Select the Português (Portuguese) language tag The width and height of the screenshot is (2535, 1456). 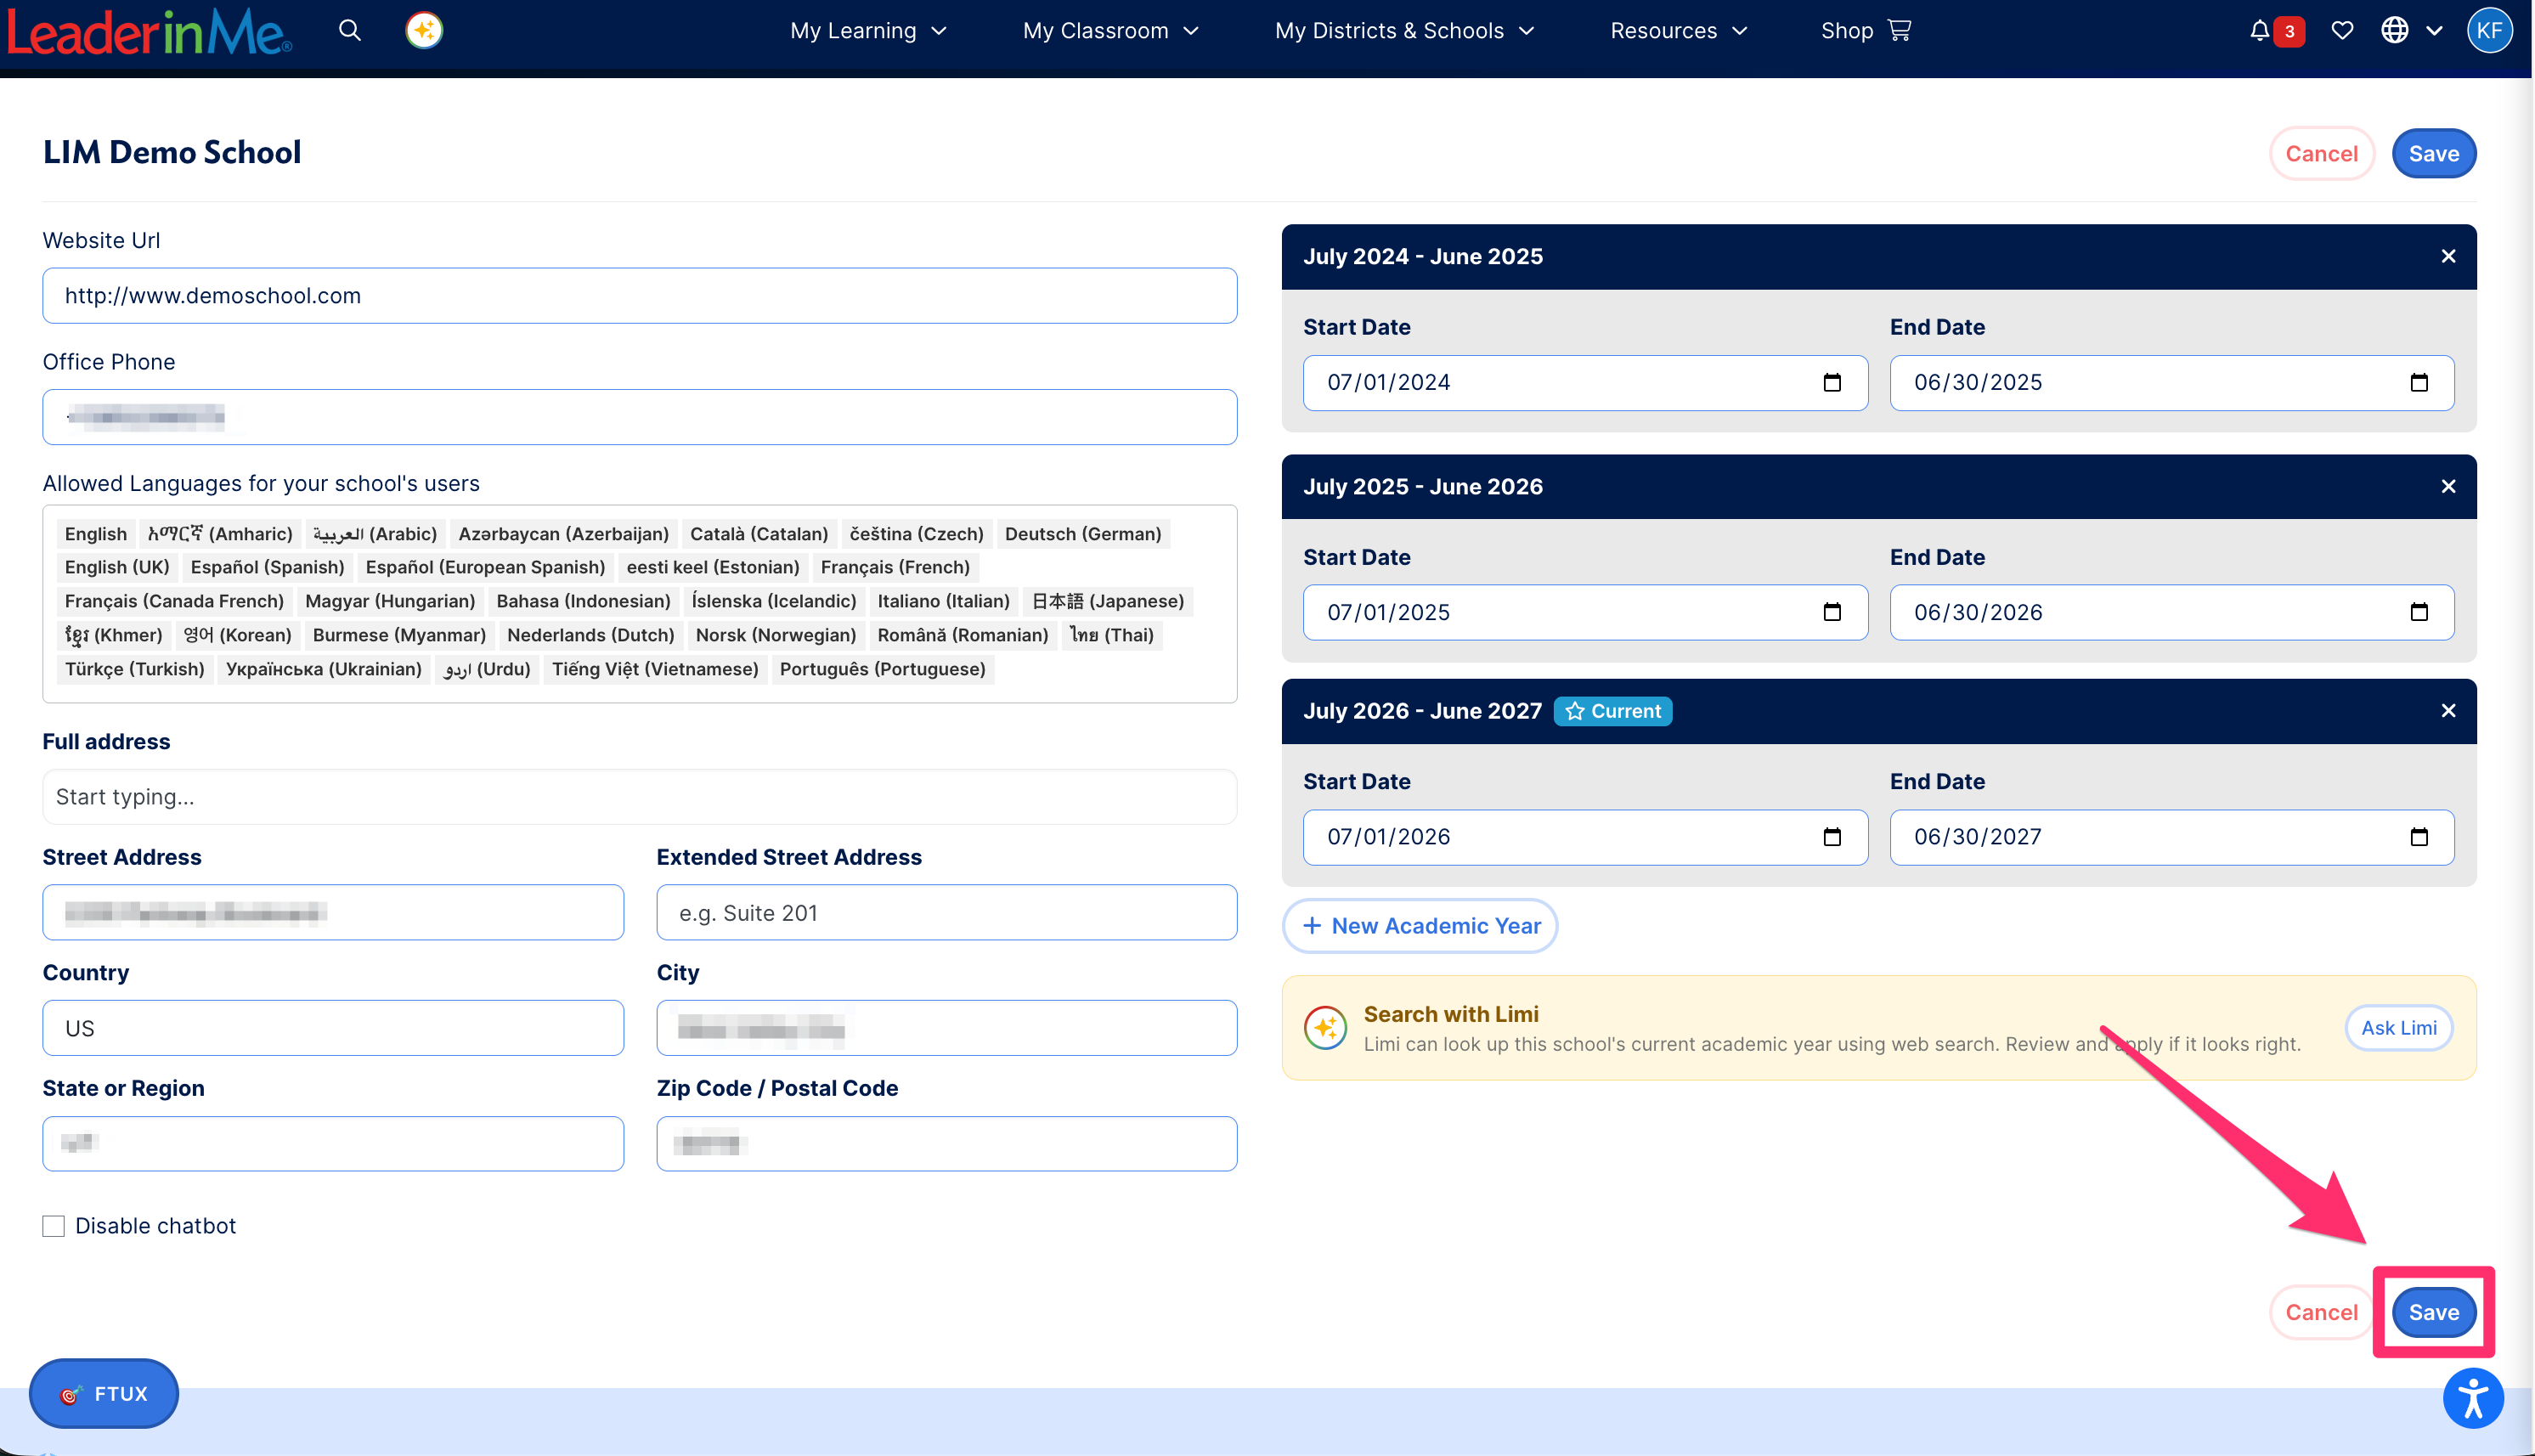[882, 669]
